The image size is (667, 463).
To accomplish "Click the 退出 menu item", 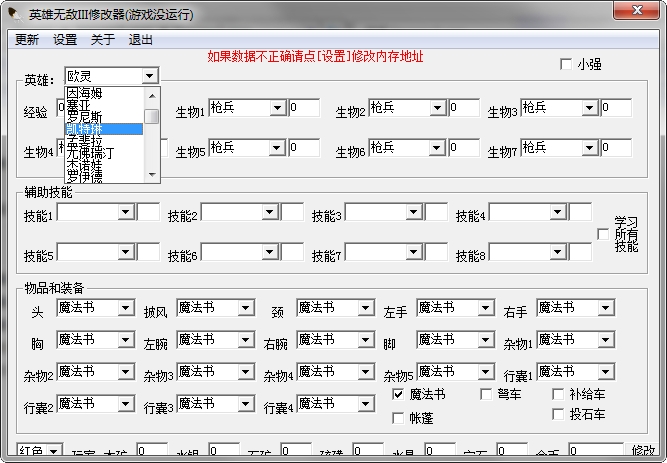I will (140, 40).
